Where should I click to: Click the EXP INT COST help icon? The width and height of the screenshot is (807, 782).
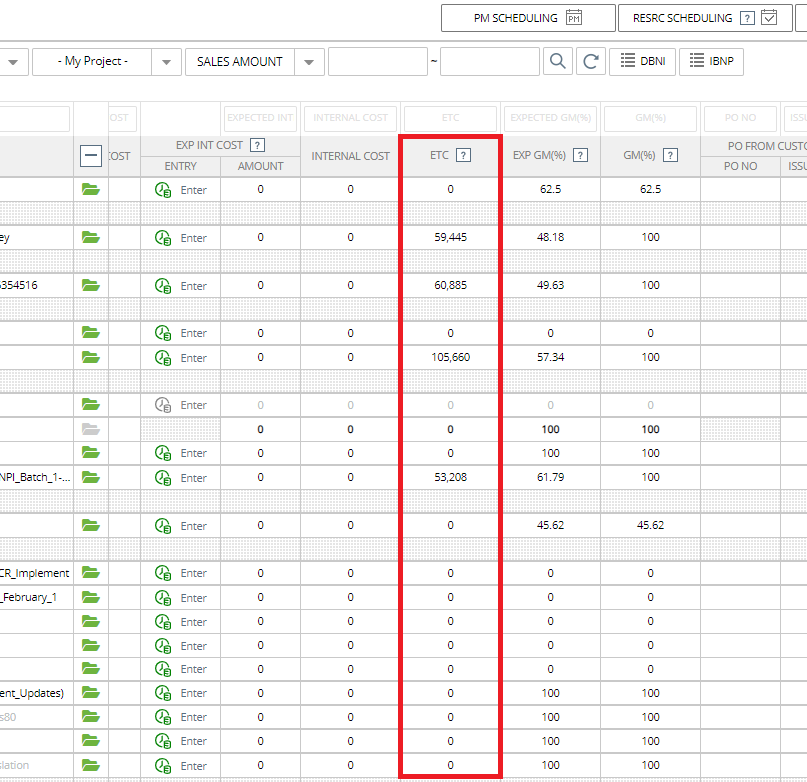pyautogui.click(x=257, y=145)
